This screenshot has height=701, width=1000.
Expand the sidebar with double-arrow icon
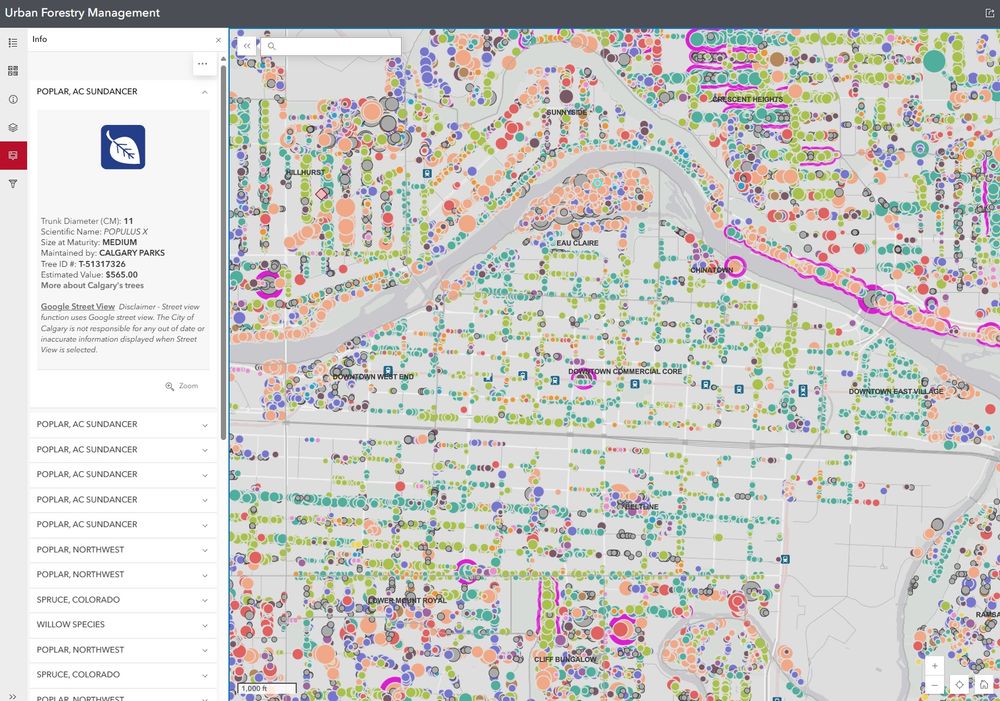pos(13,696)
